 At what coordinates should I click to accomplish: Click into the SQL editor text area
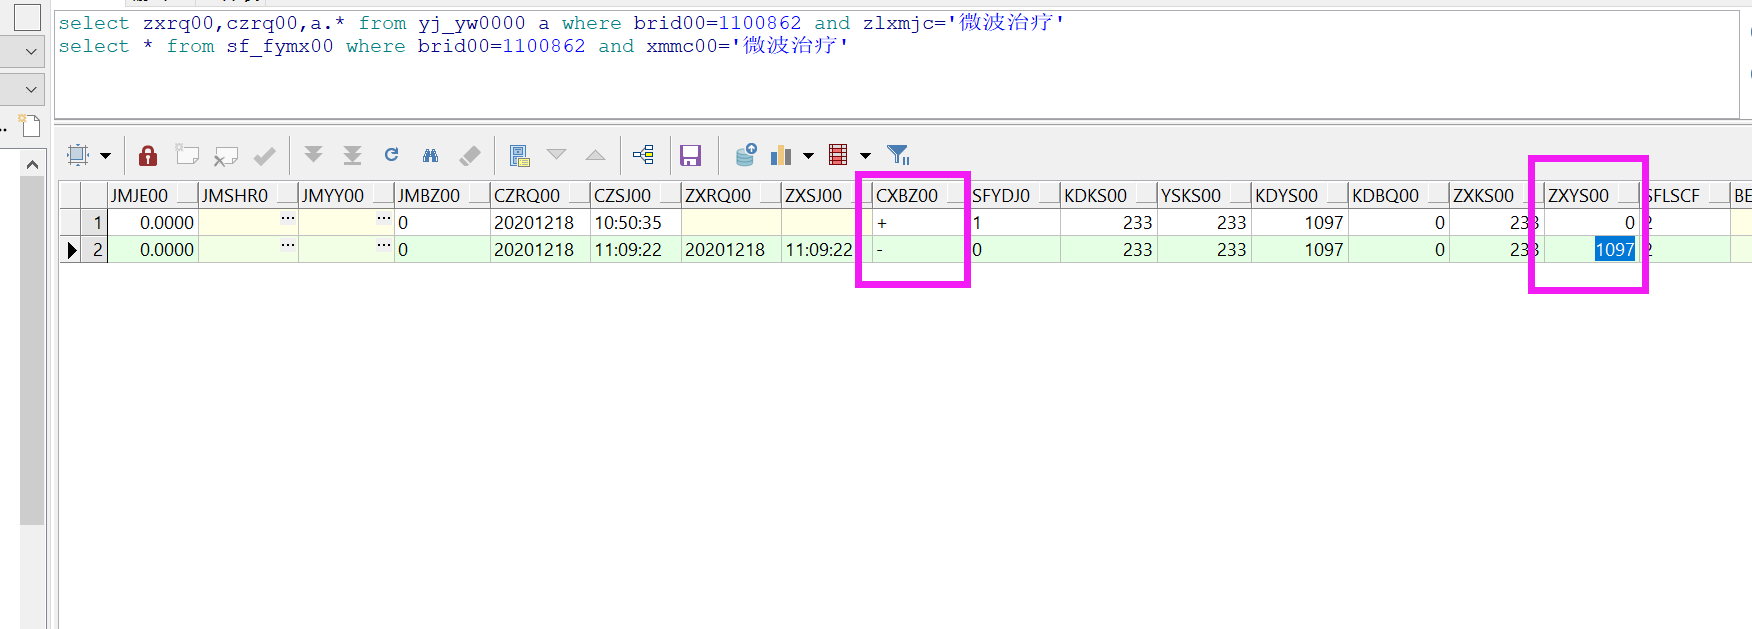[896, 65]
